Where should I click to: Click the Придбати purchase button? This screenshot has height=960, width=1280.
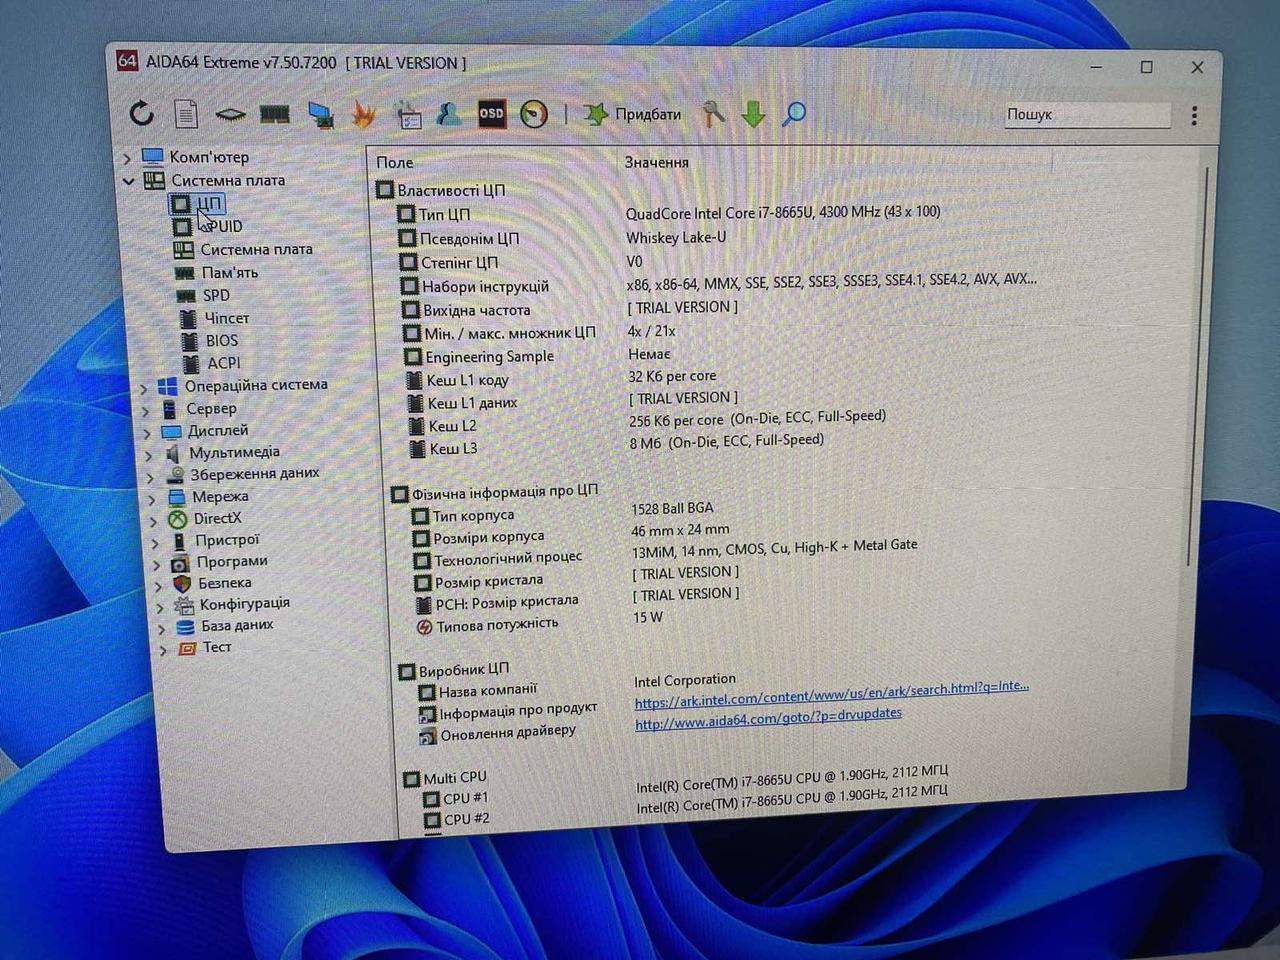[632, 114]
